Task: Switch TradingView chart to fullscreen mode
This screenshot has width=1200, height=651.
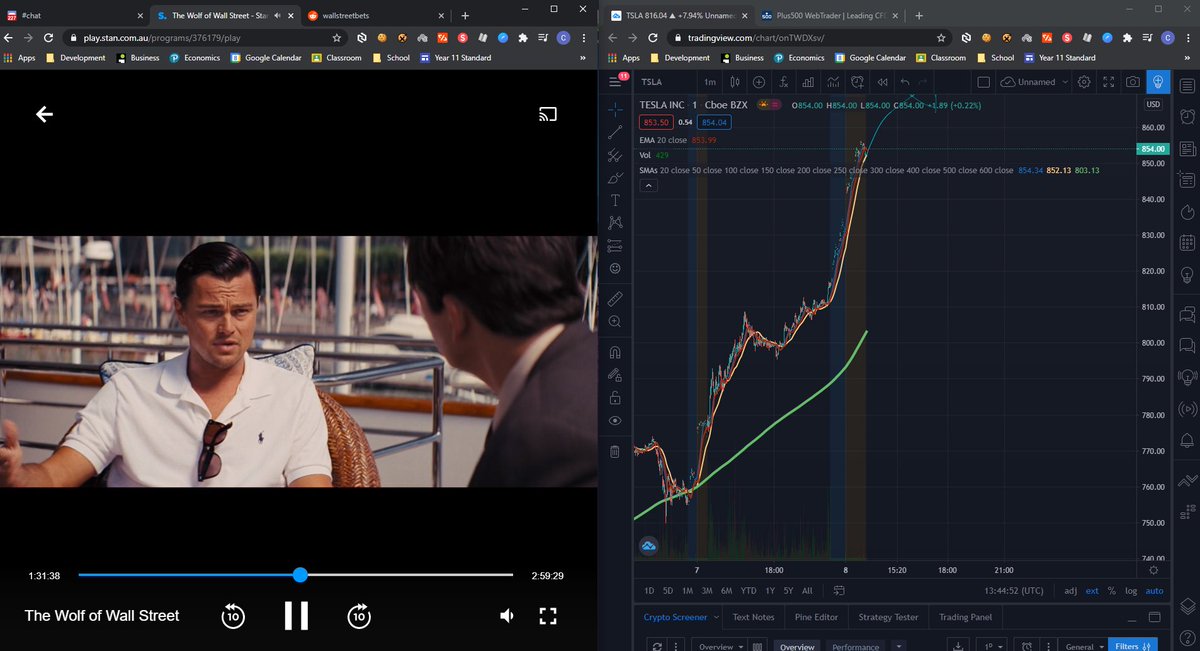Action: [x=1108, y=82]
